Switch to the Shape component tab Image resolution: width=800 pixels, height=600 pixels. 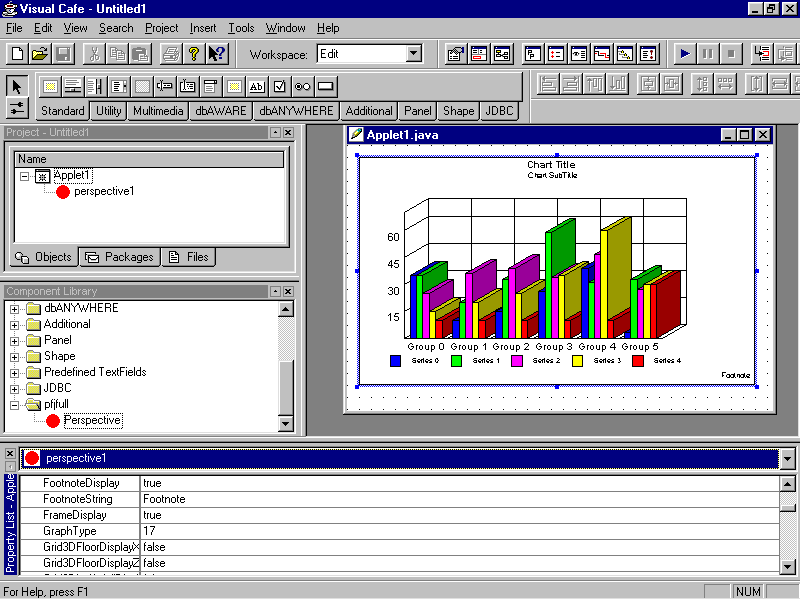click(458, 111)
